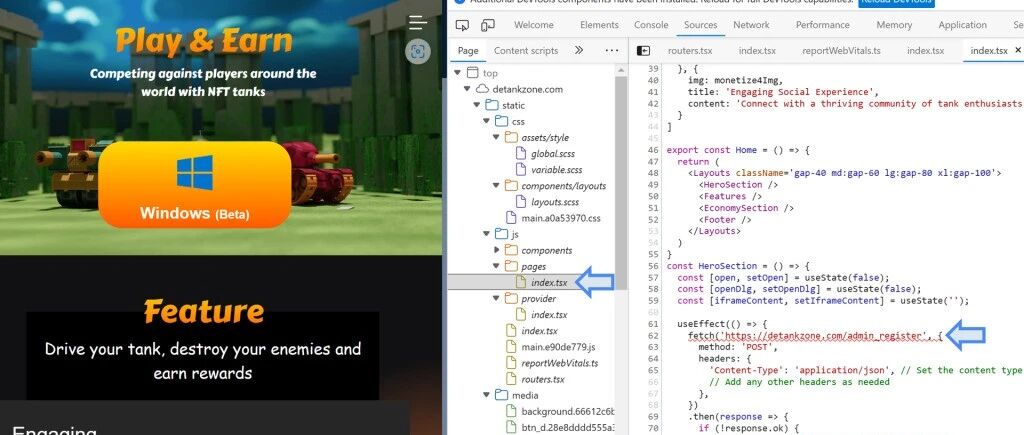Open the Application tab

point(962,25)
